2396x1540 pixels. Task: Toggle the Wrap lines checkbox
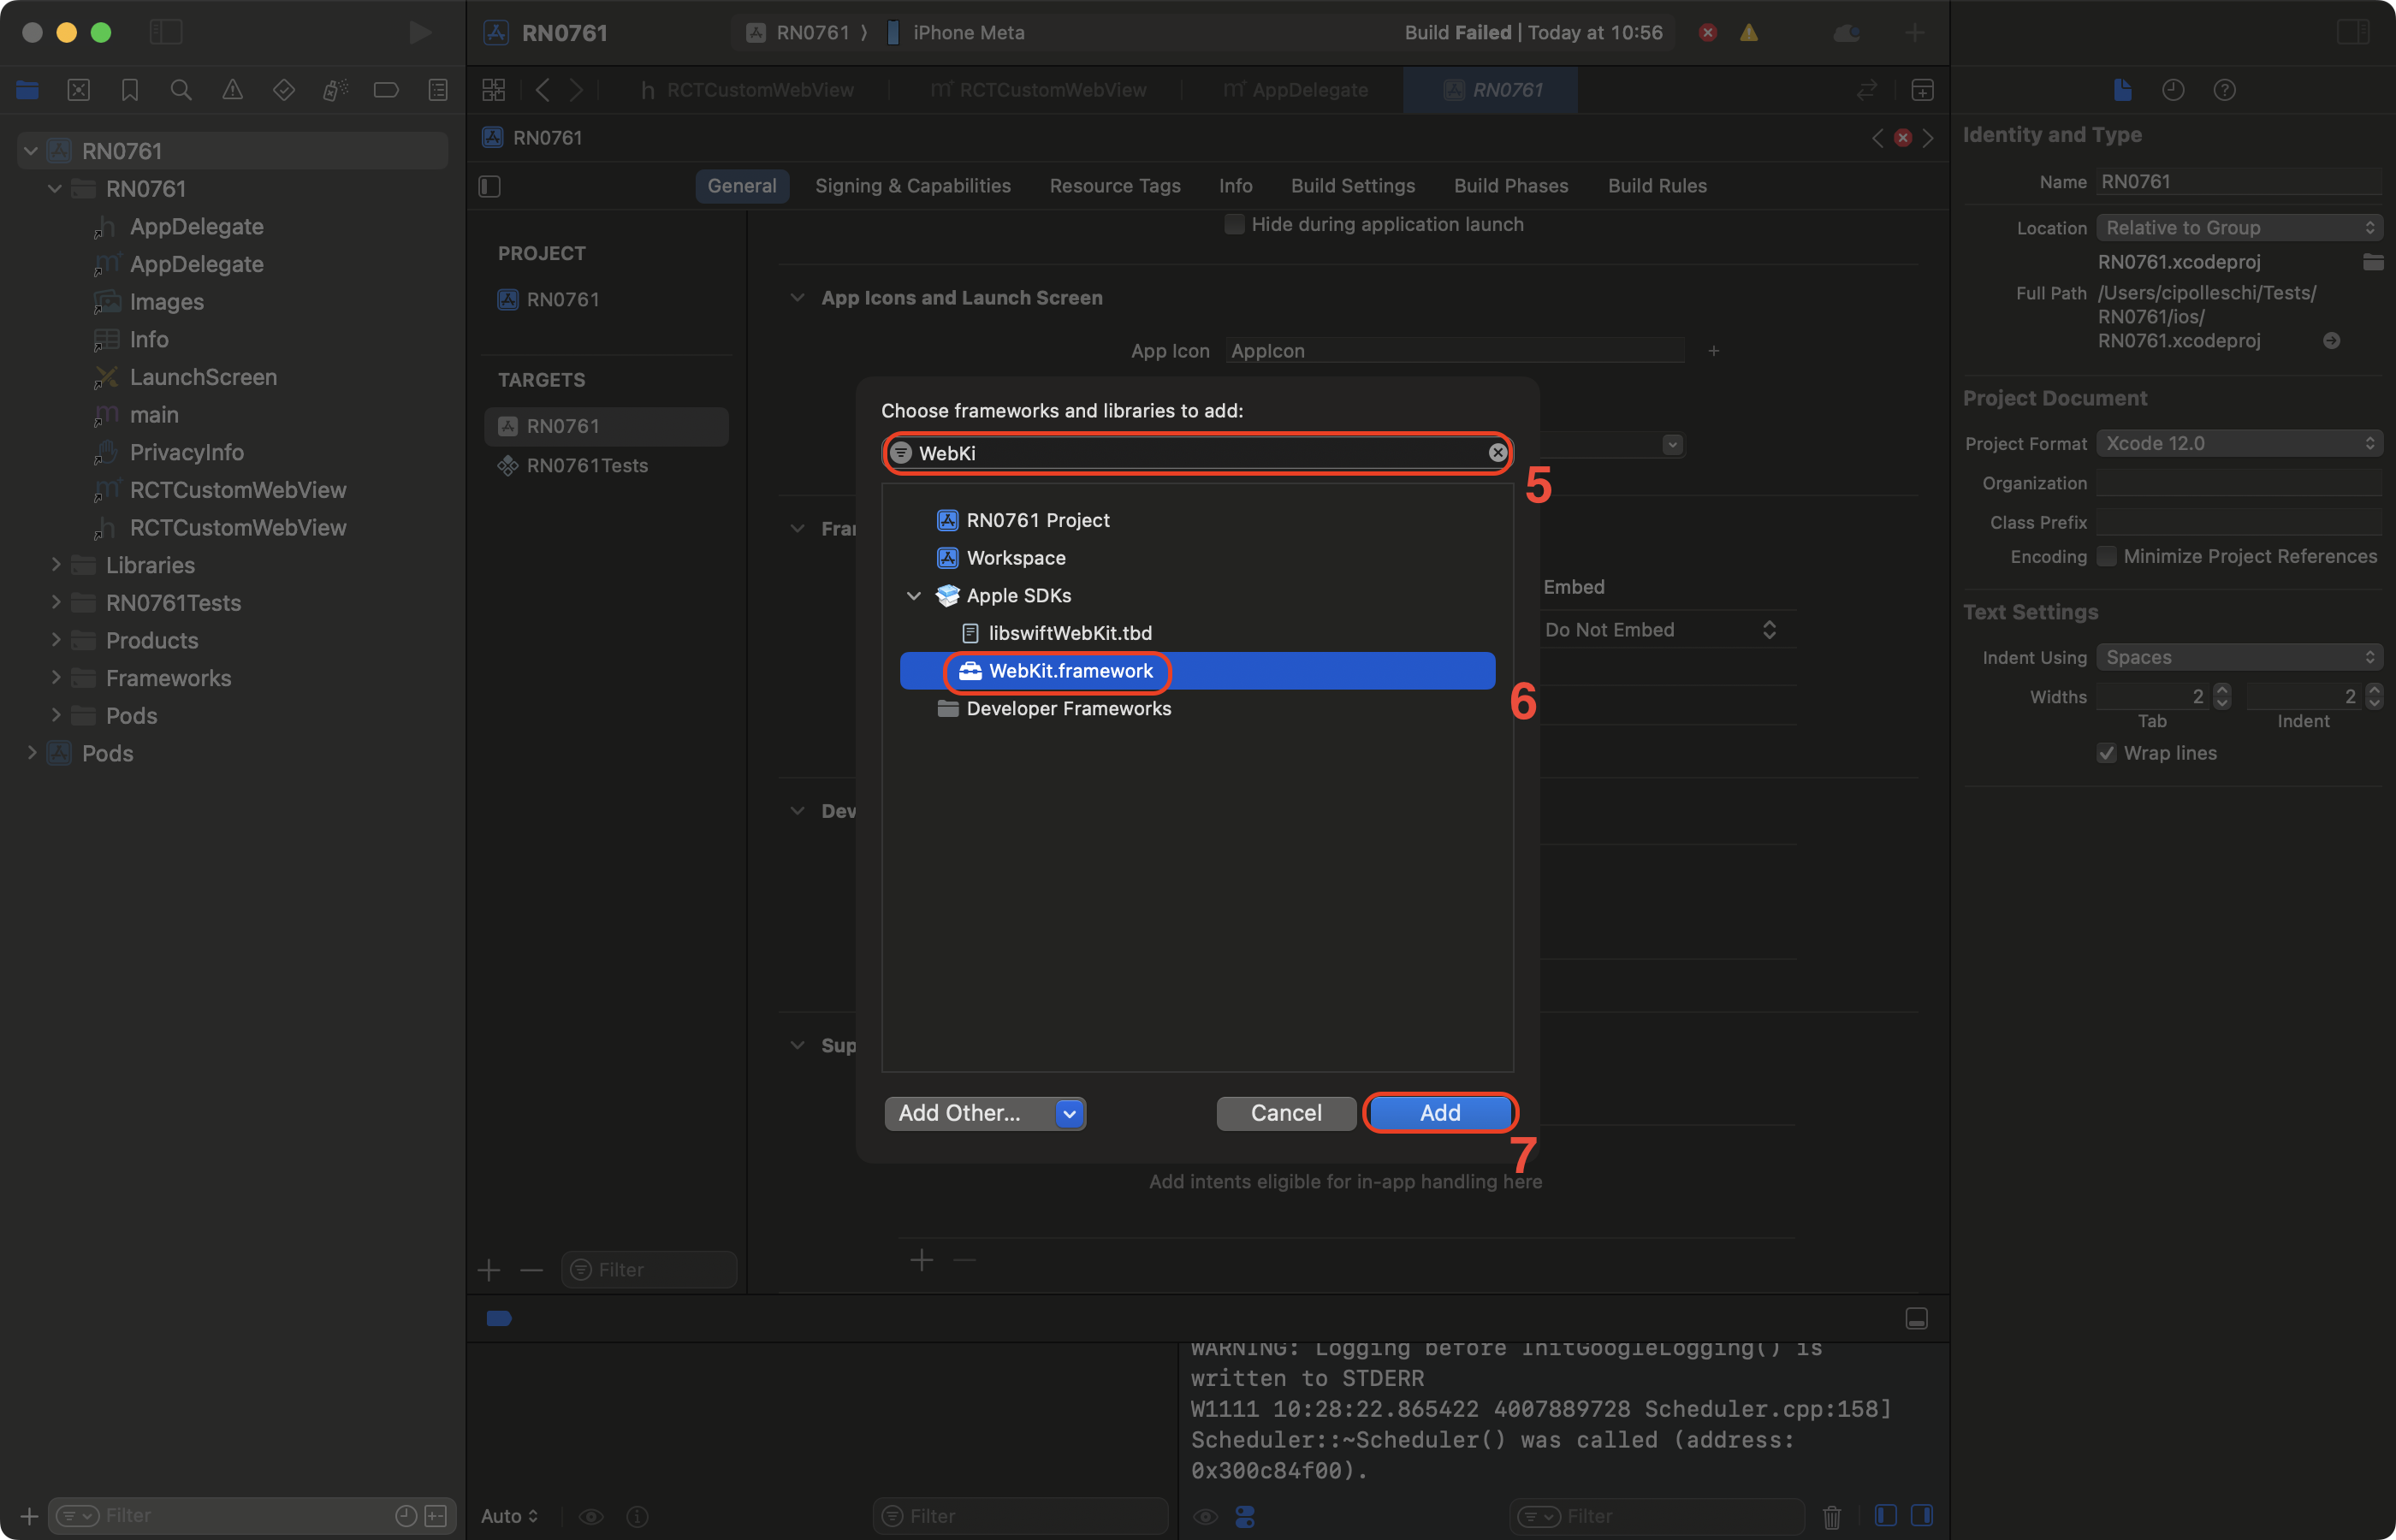click(2107, 753)
